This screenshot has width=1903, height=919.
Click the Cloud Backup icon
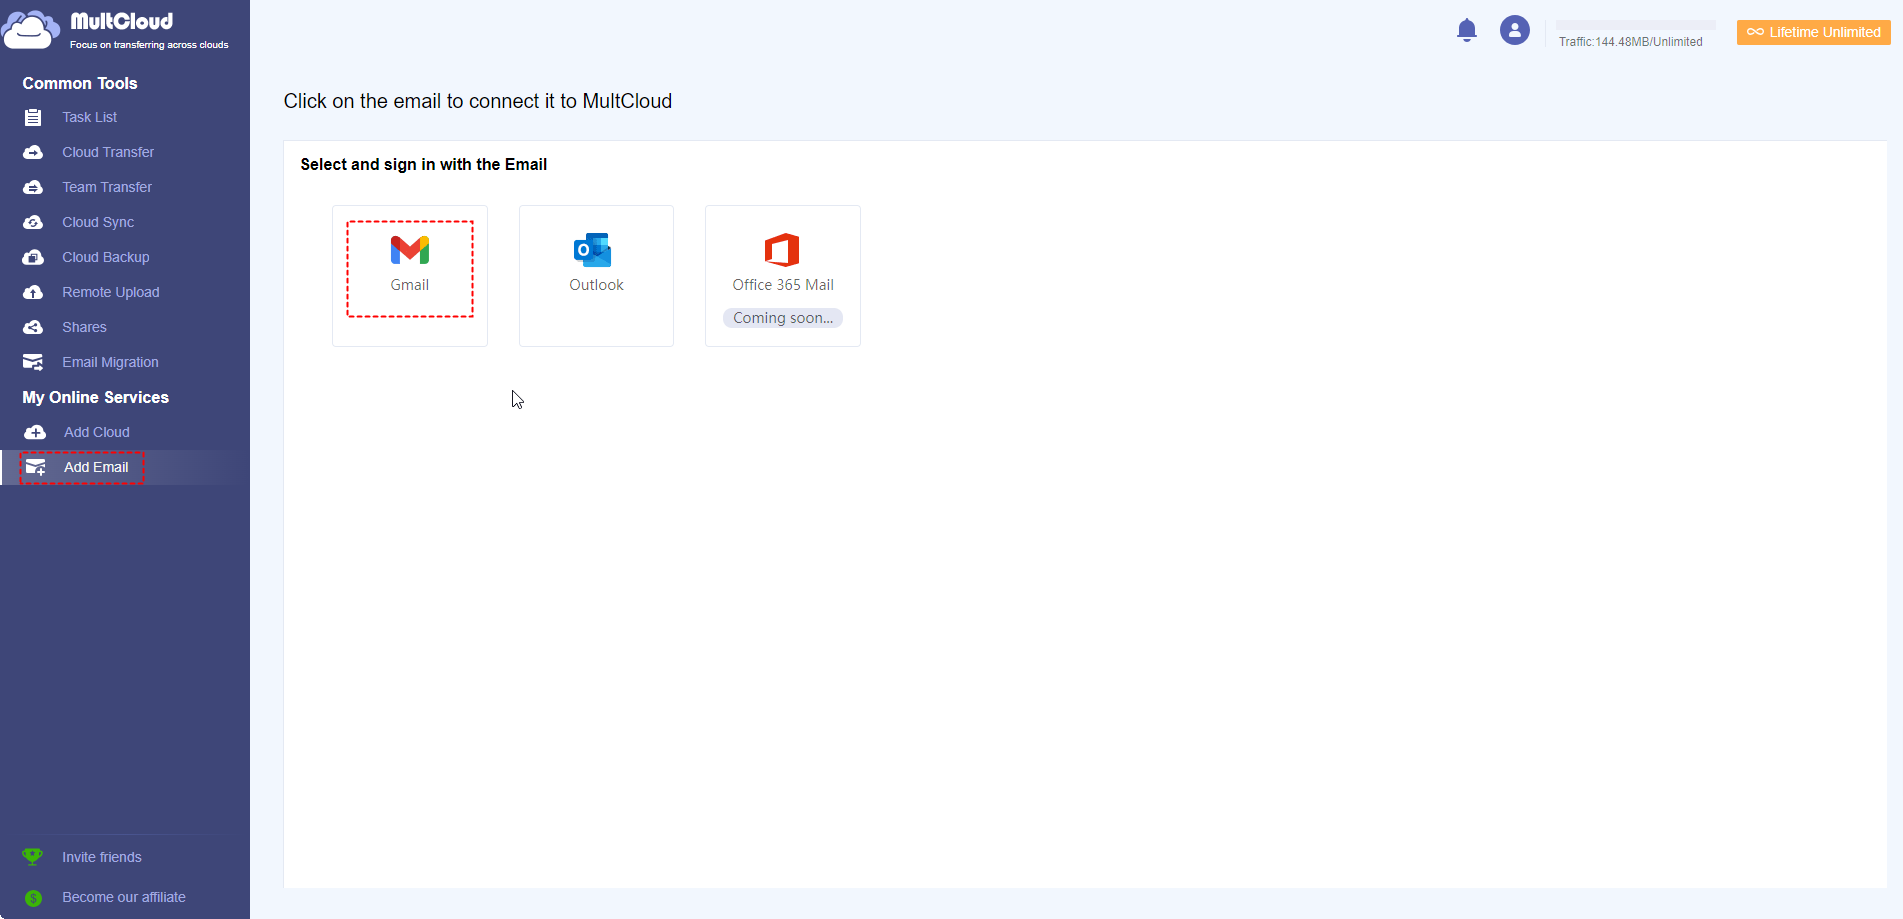(x=33, y=257)
